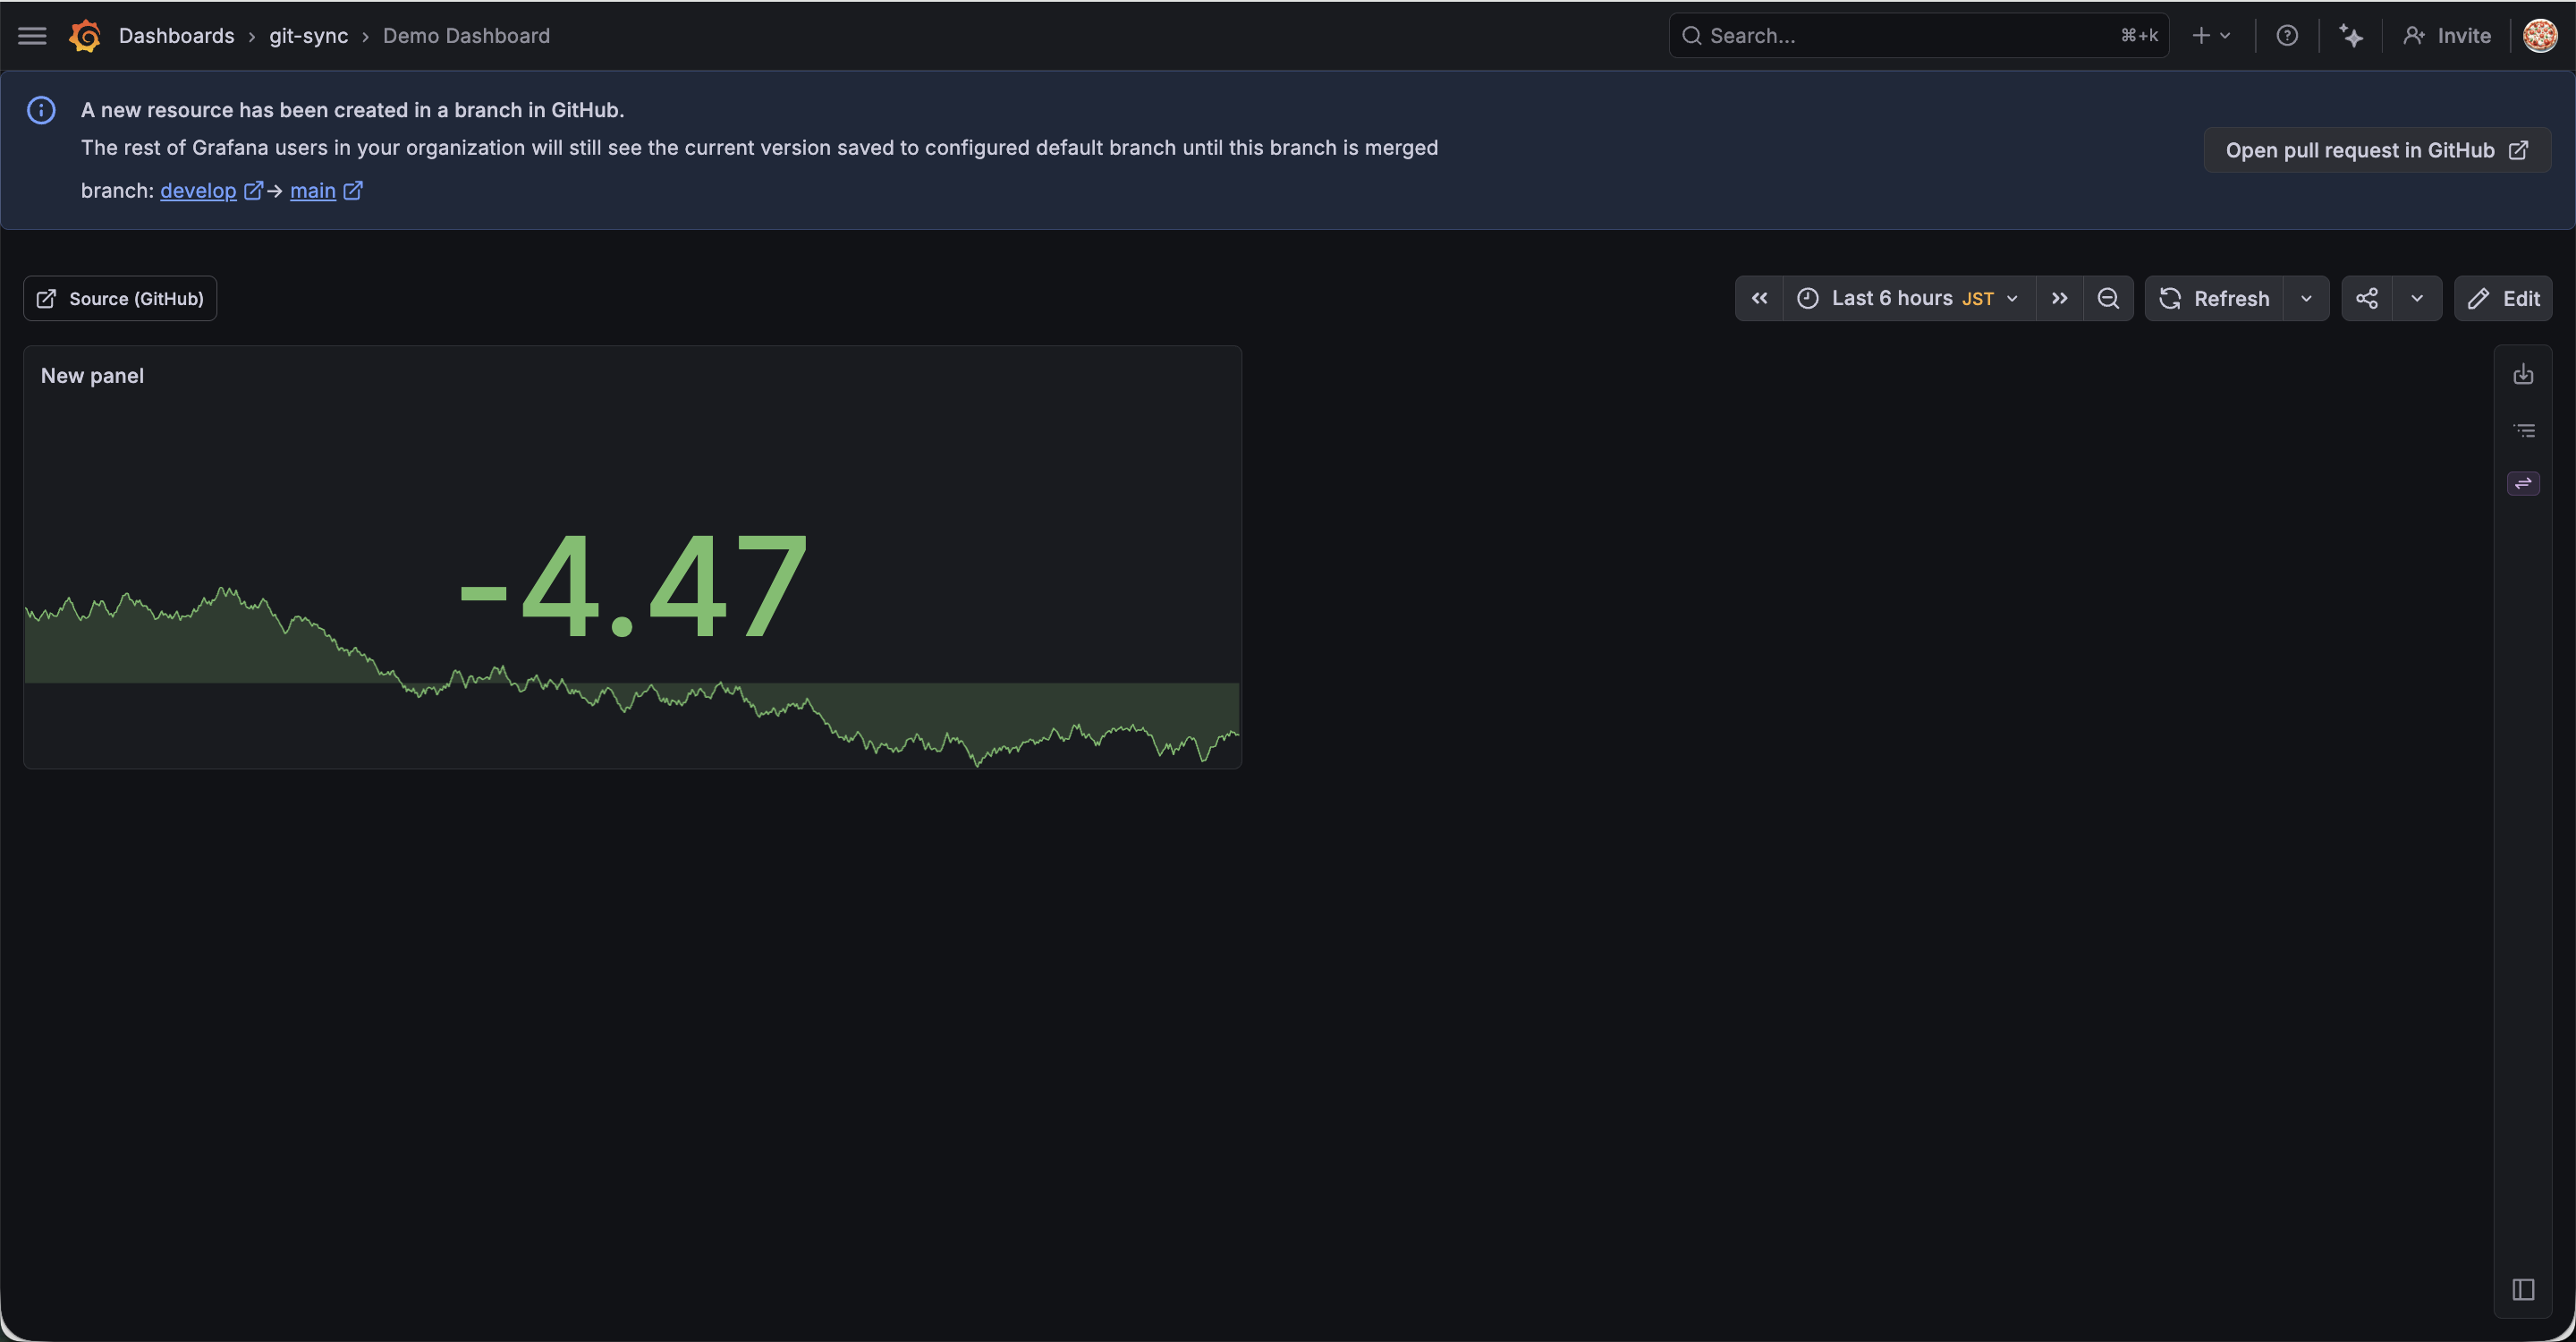This screenshot has height=1342, width=2576.
Task: Click the Grafana logo home icon
Action: (85, 36)
